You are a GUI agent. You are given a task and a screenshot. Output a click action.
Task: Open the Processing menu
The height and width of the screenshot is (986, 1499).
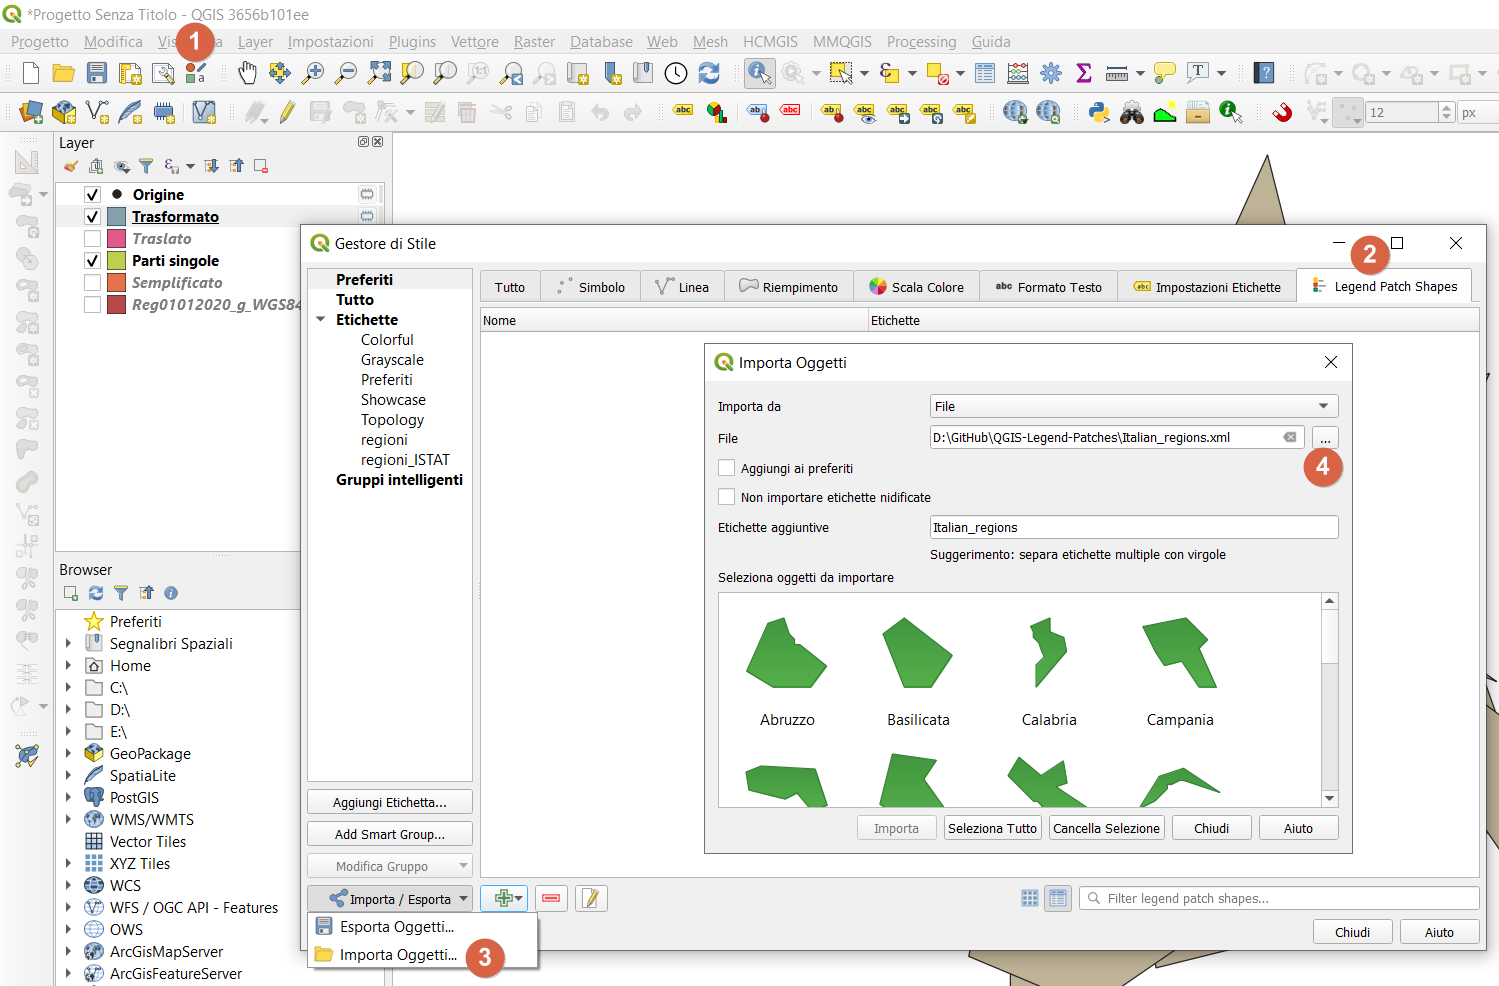921,42
